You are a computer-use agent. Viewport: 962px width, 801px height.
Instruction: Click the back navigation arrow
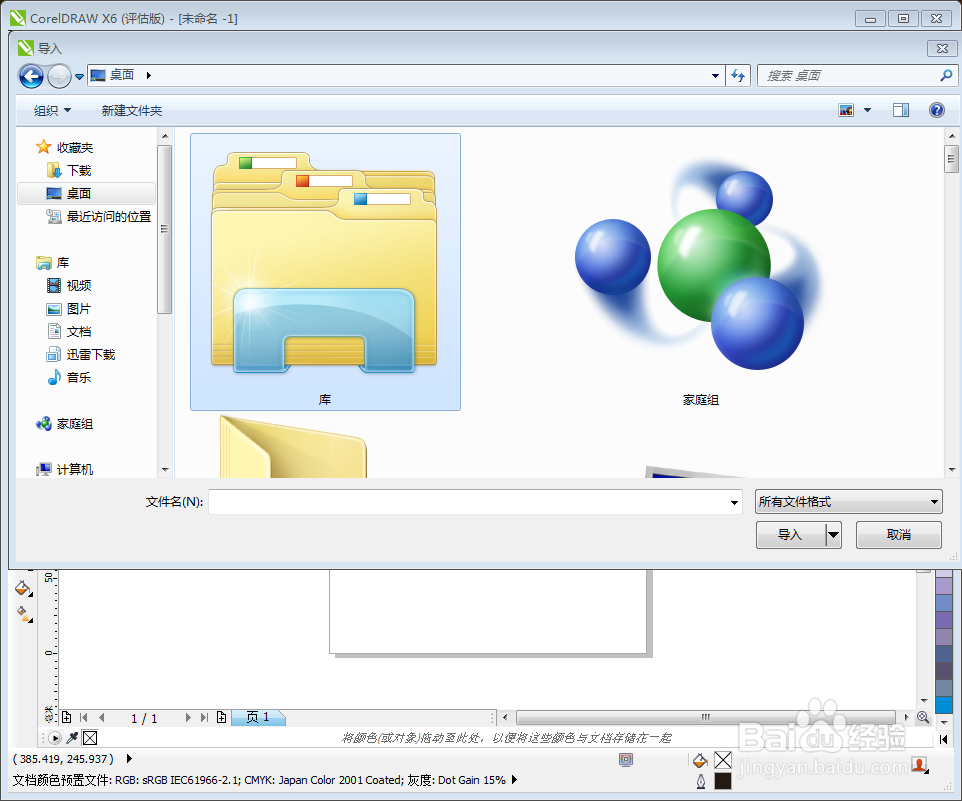30,76
